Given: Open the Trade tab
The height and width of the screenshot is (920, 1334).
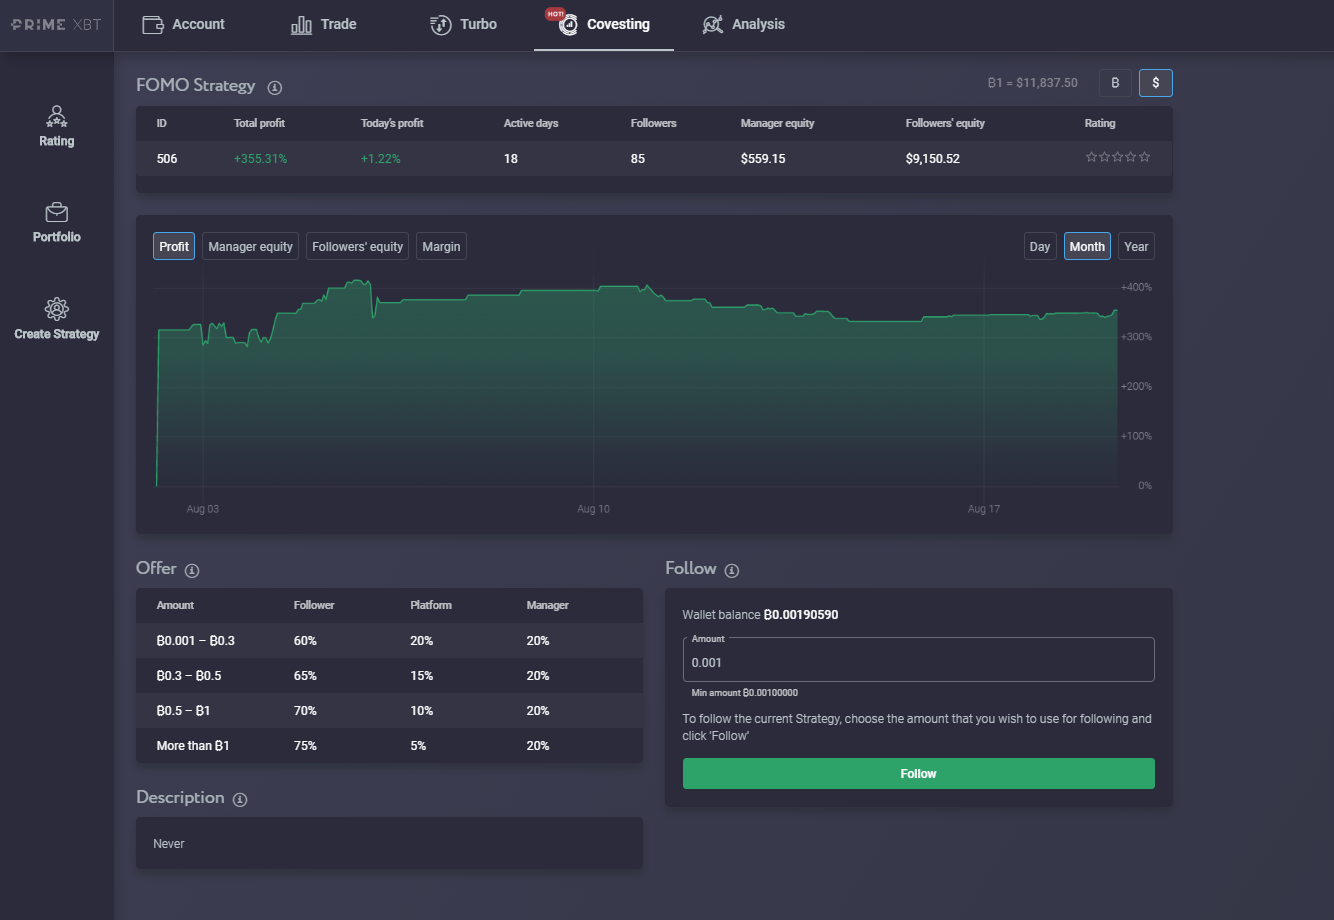Looking at the screenshot, I should point(323,24).
